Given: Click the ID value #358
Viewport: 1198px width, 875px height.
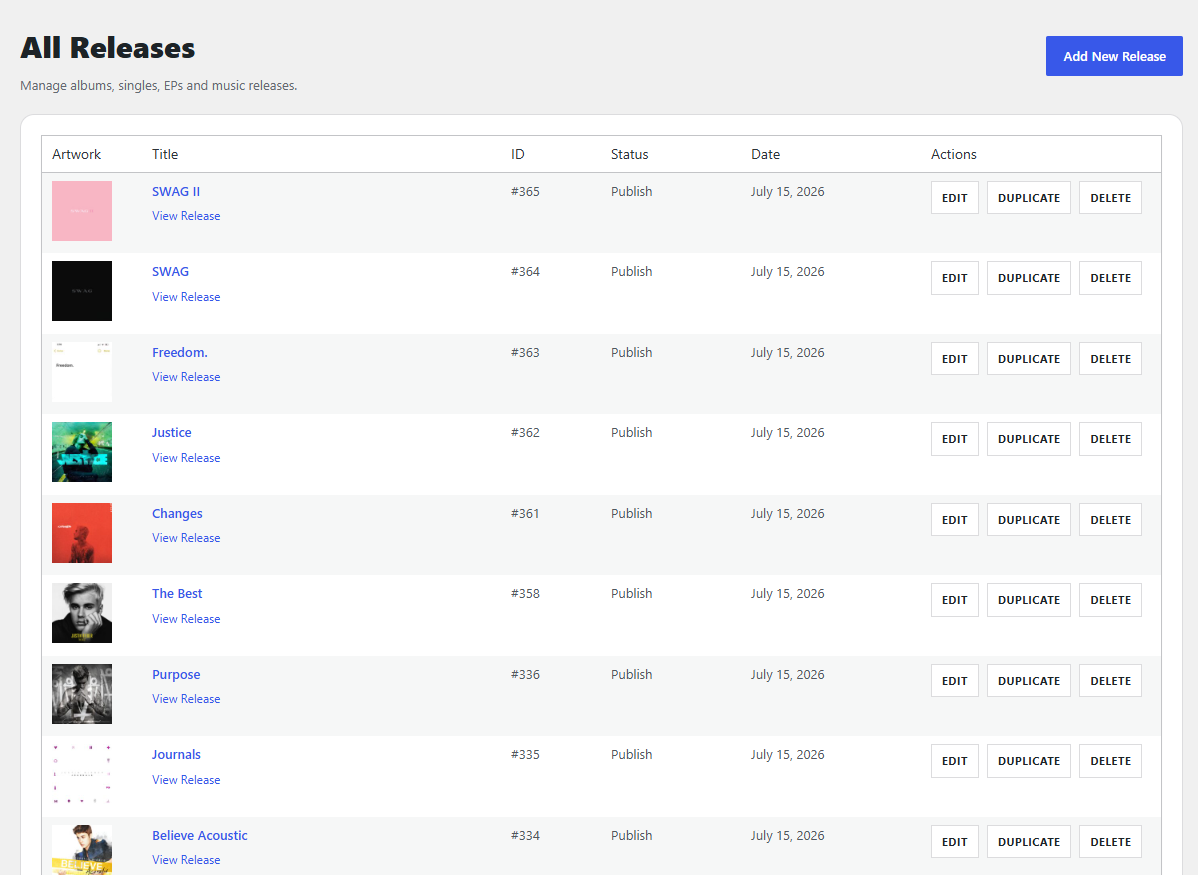Looking at the screenshot, I should coord(525,594).
